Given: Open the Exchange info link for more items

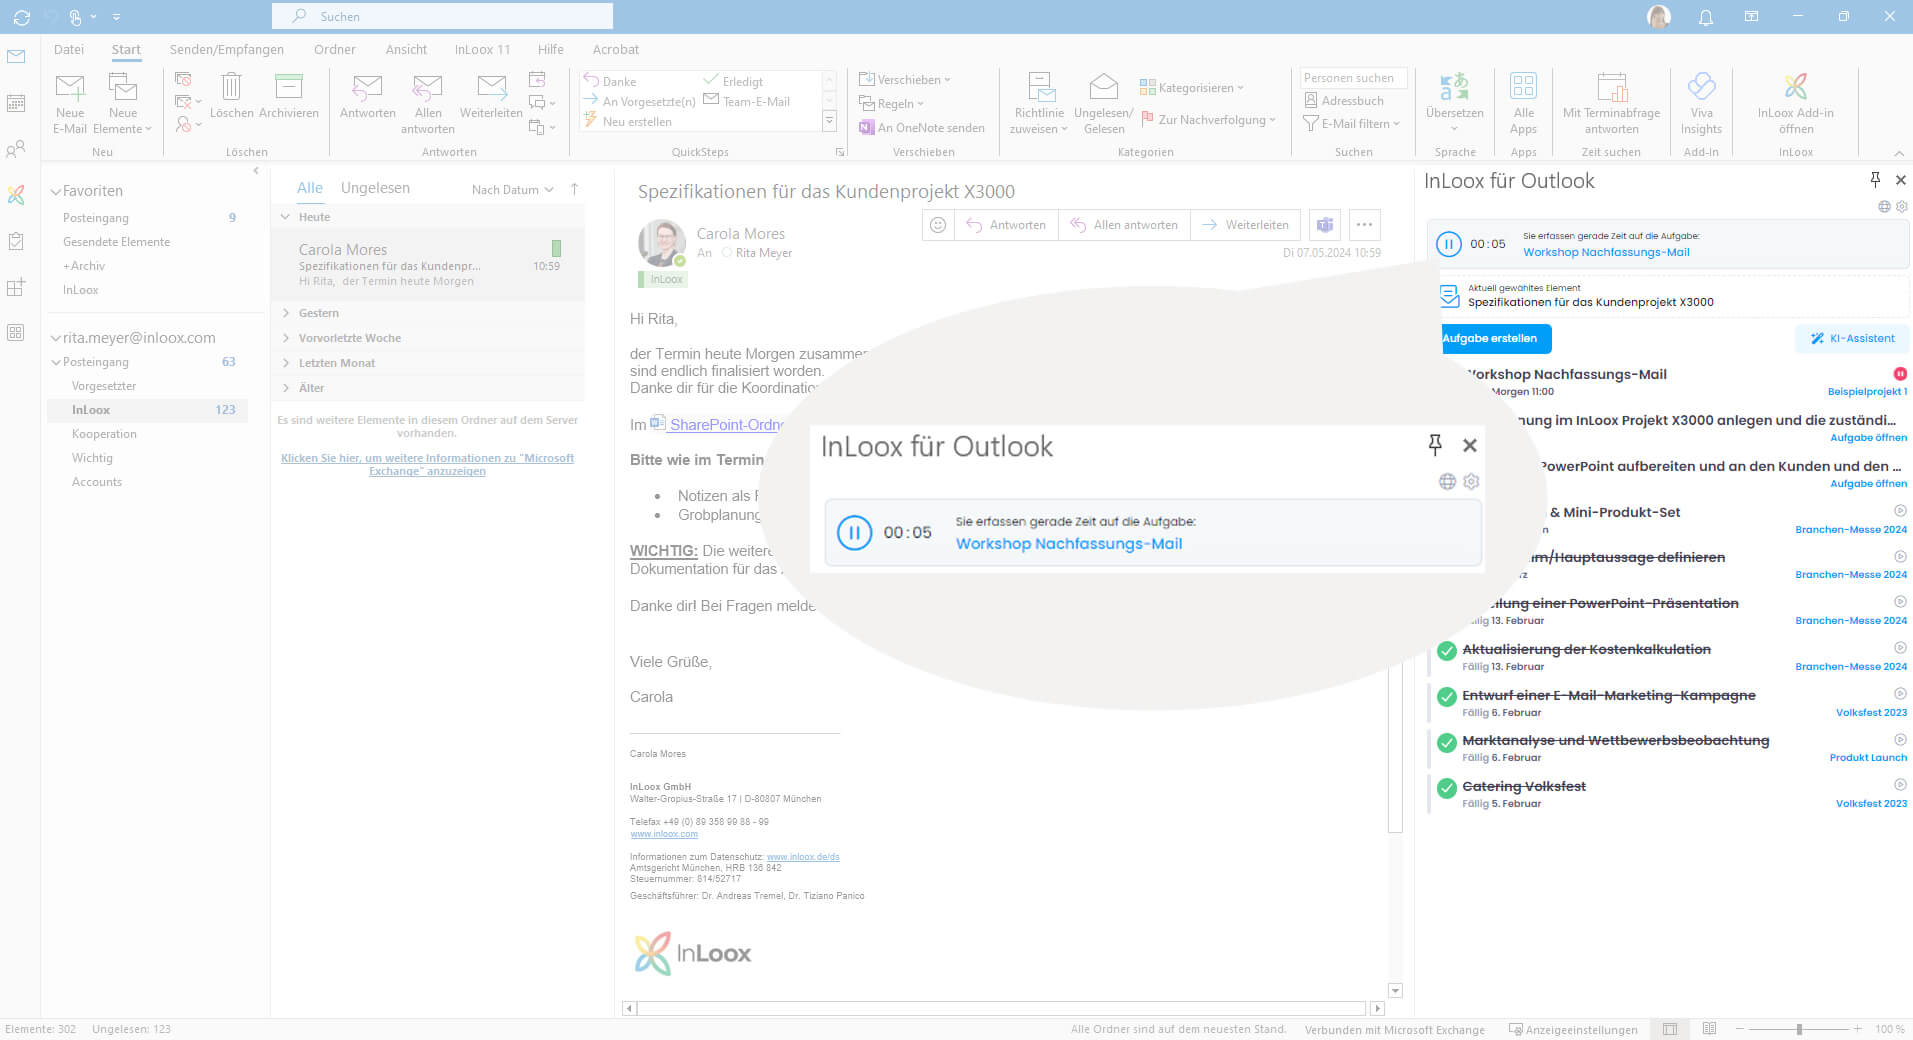Looking at the screenshot, I should click(x=427, y=465).
